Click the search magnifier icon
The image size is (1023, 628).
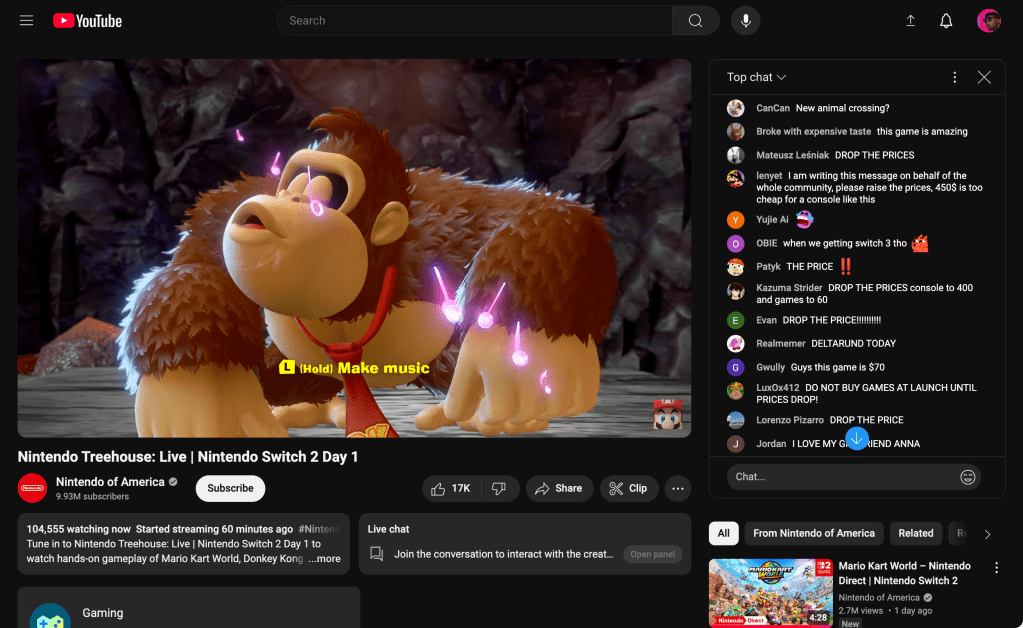click(x=694, y=20)
